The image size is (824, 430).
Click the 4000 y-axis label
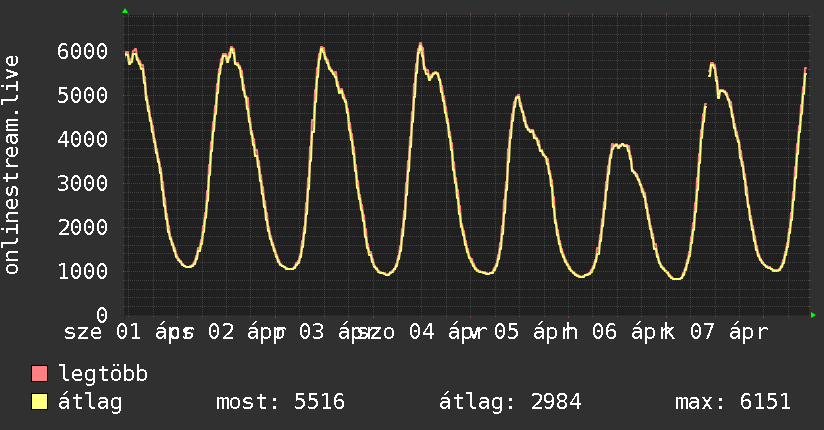(84, 139)
